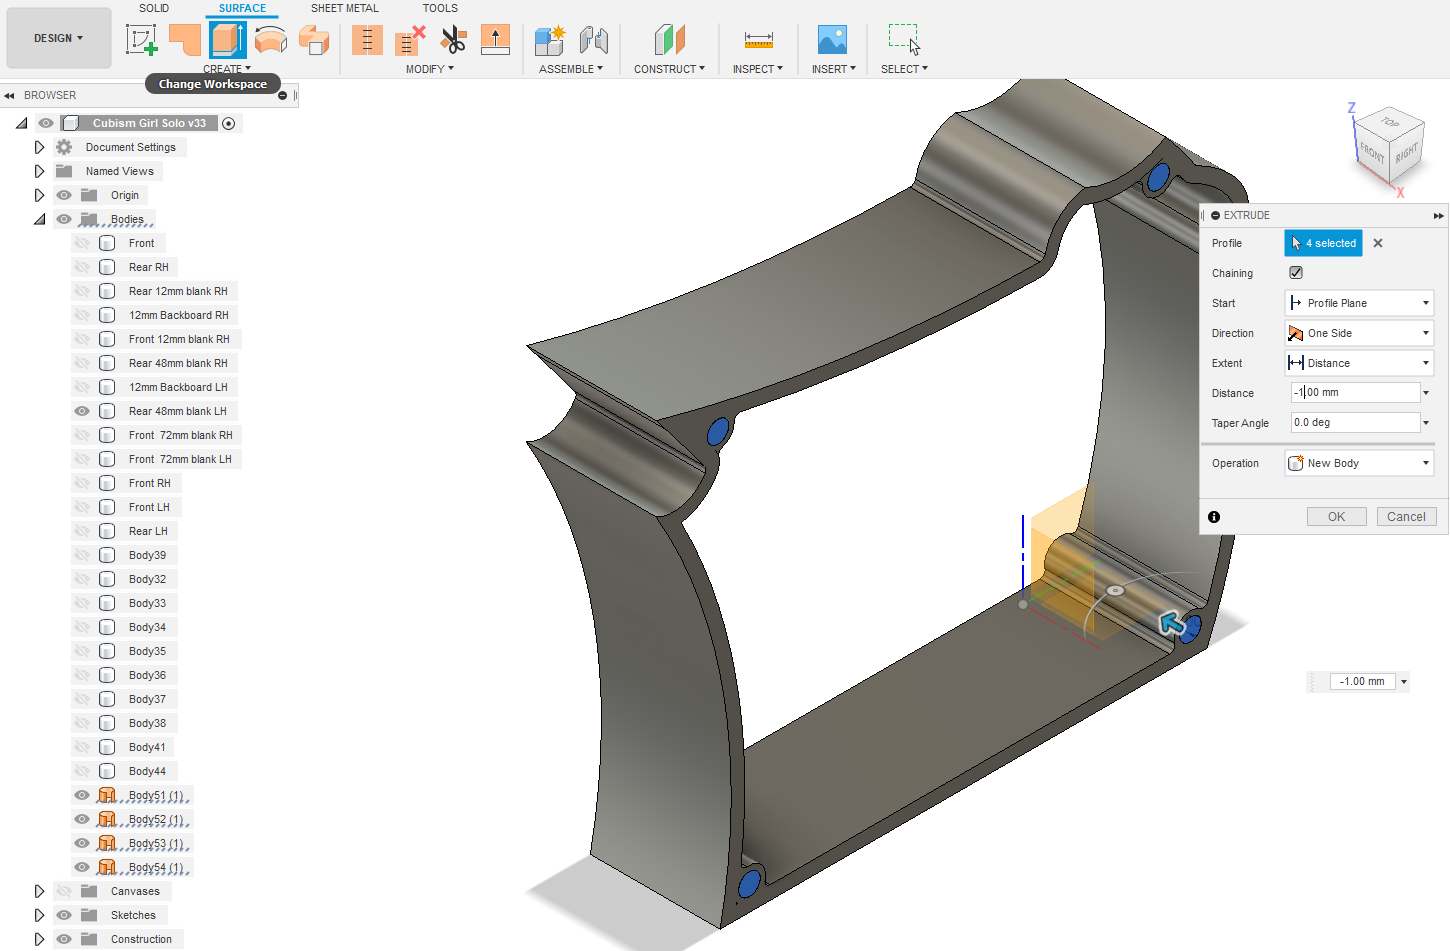
Task: Open the CONSTRUCT menu
Action: pyautogui.click(x=669, y=69)
